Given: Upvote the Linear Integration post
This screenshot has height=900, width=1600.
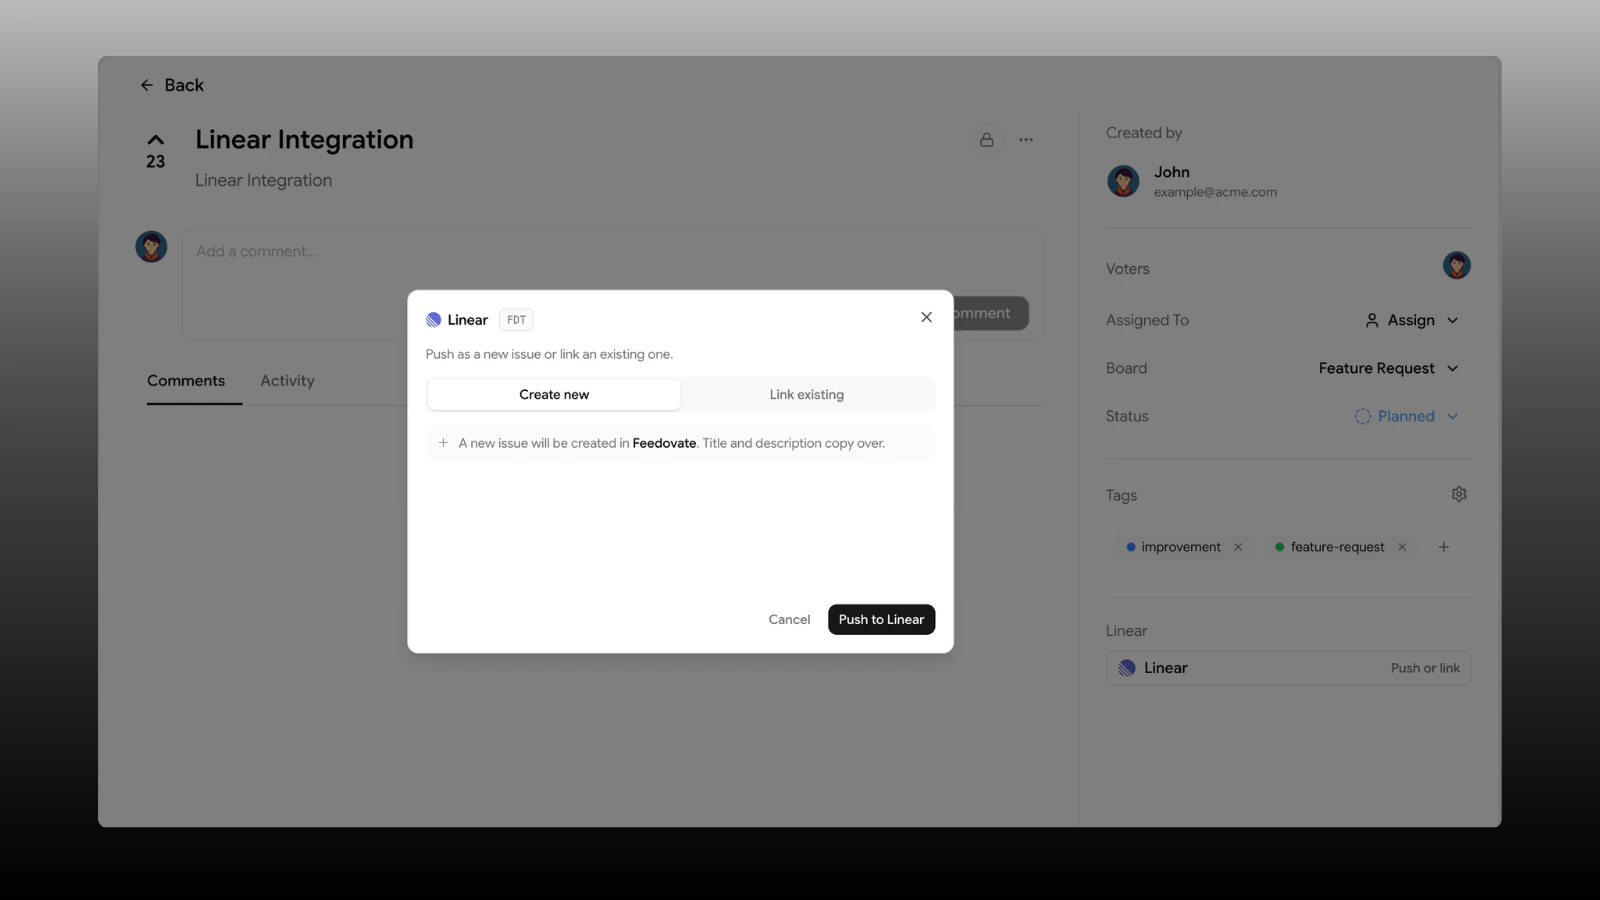Looking at the screenshot, I should (156, 140).
